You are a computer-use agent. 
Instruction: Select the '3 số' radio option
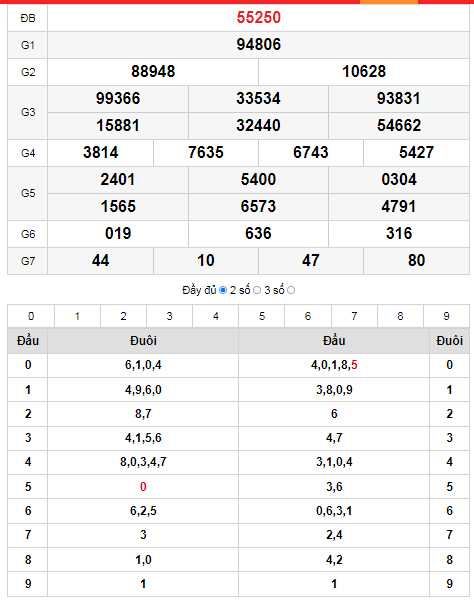pos(291,291)
